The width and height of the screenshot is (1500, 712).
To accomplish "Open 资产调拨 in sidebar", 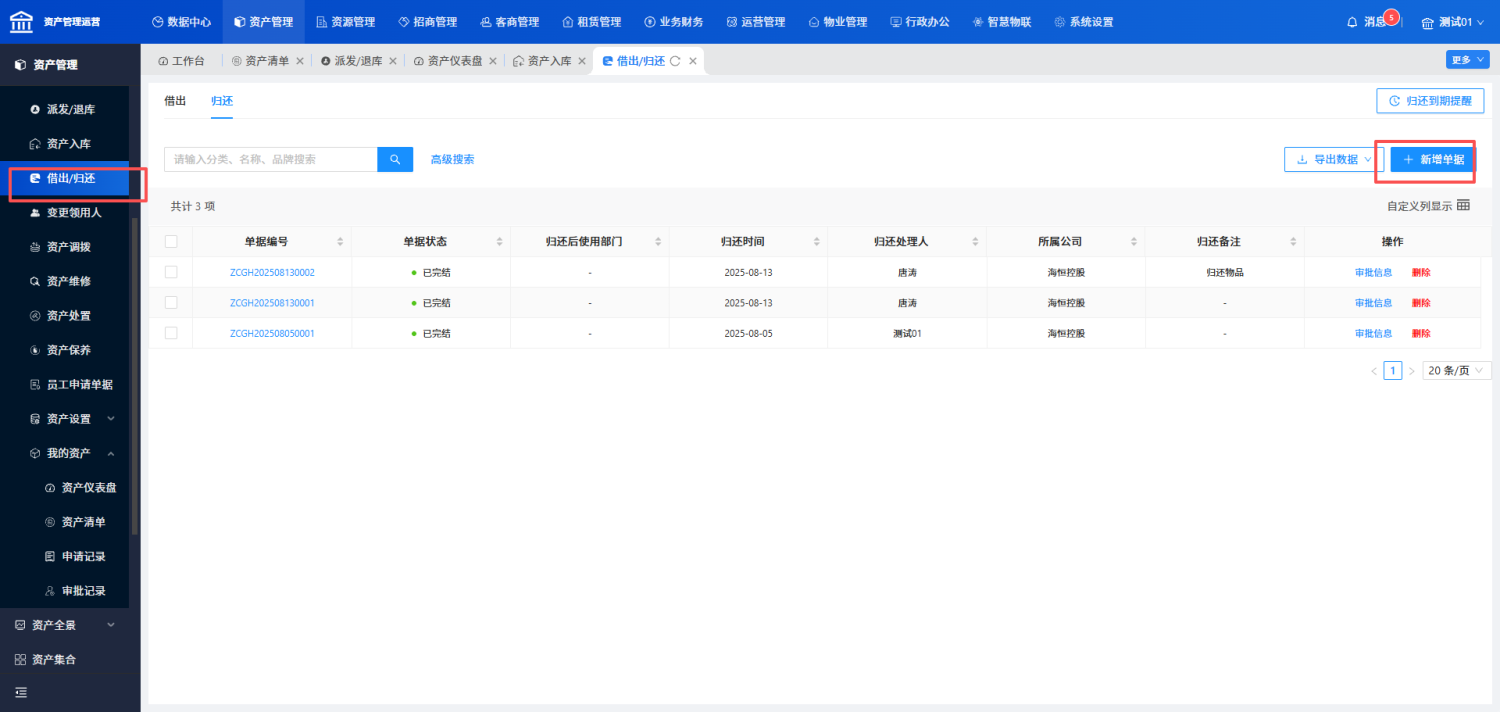I will 68,247.
